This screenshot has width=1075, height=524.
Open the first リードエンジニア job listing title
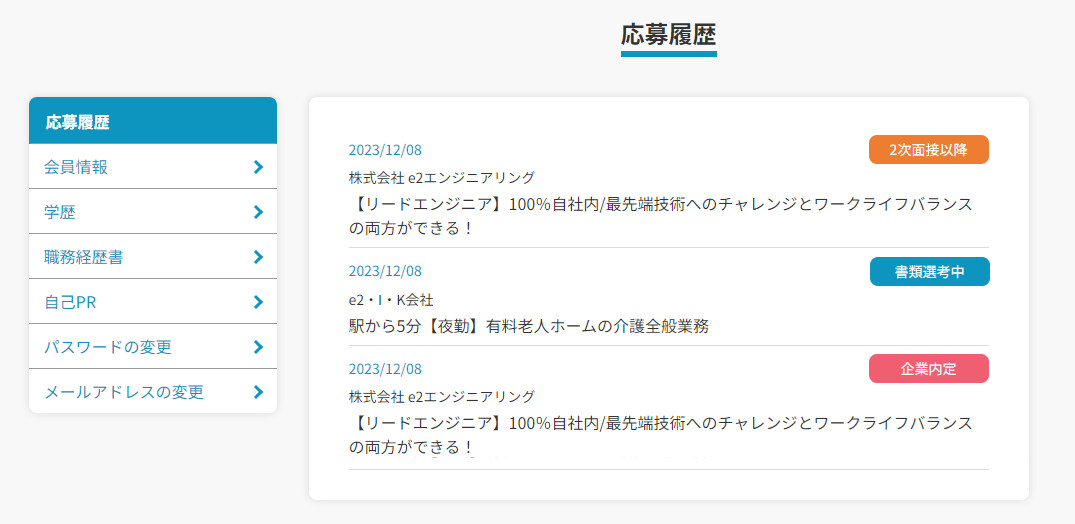coord(660,216)
